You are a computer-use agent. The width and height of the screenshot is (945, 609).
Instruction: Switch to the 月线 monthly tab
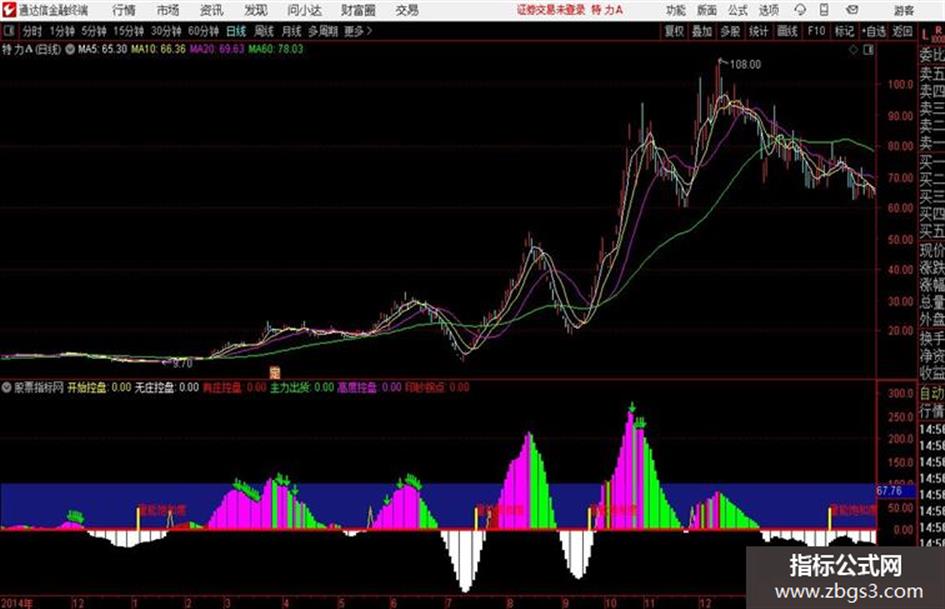(x=292, y=31)
